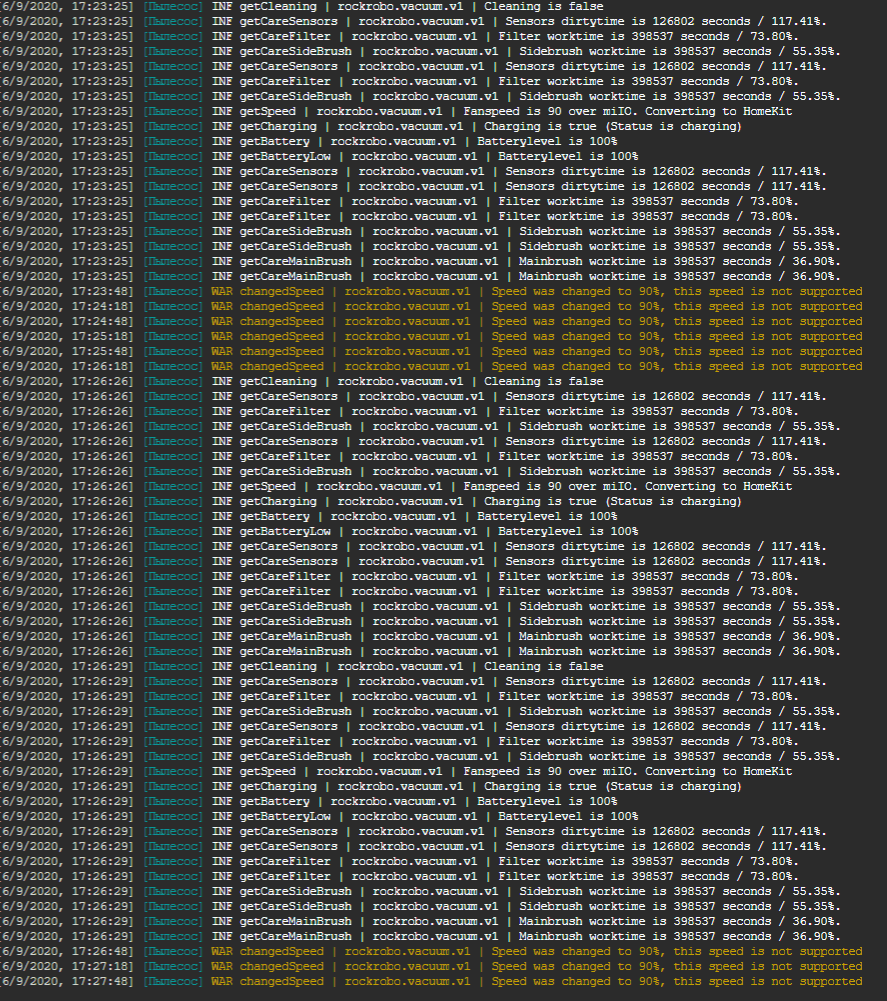Screen dimensions: 887x1001
Task: Click the 17:24:48 WAR changedSpeed entry
Action: coord(431,321)
